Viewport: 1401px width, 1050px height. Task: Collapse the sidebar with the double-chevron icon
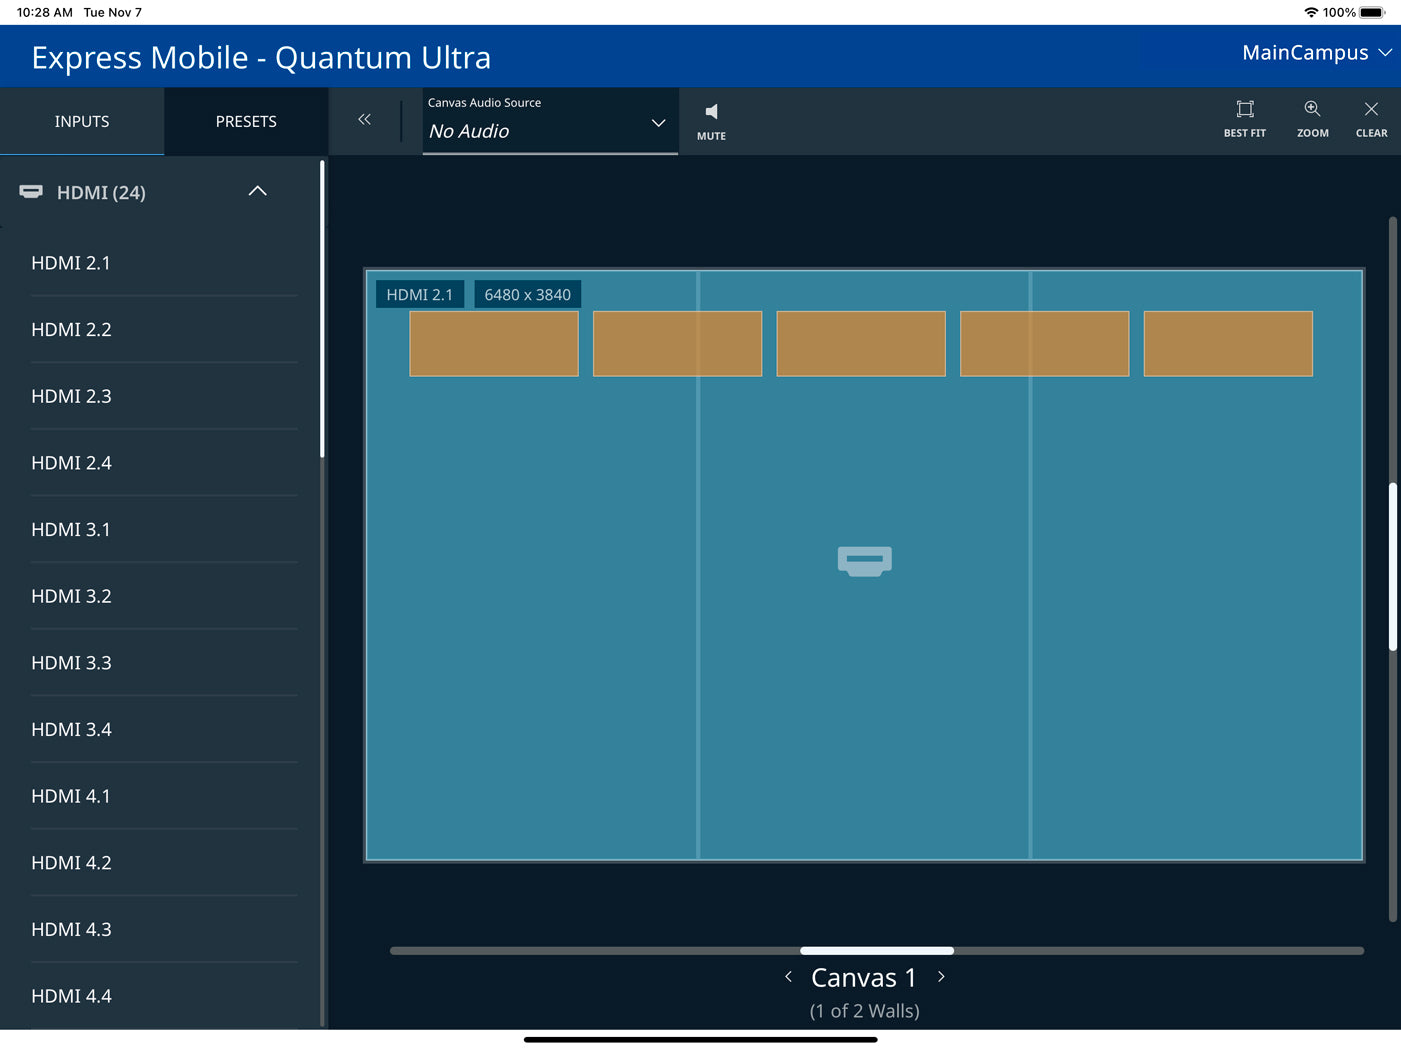pos(364,120)
